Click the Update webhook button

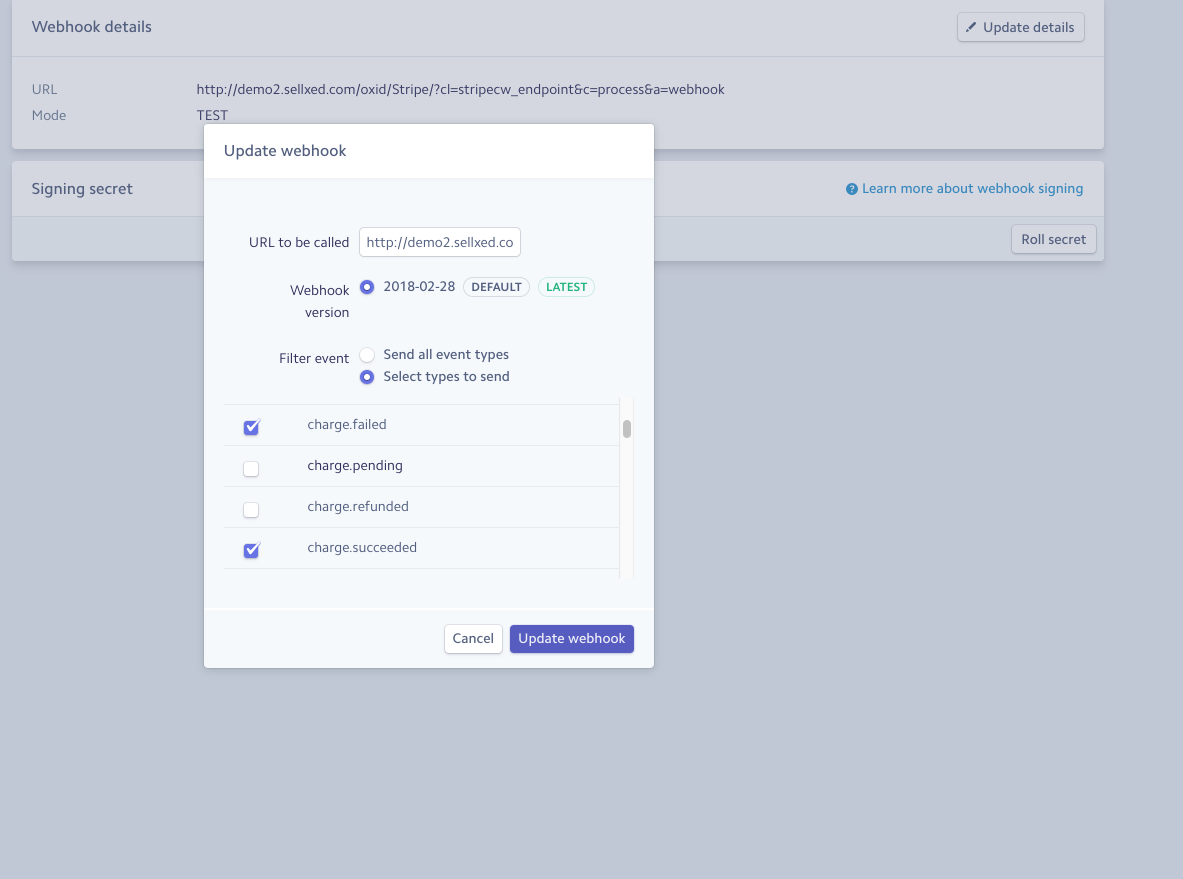pos(572,639)
